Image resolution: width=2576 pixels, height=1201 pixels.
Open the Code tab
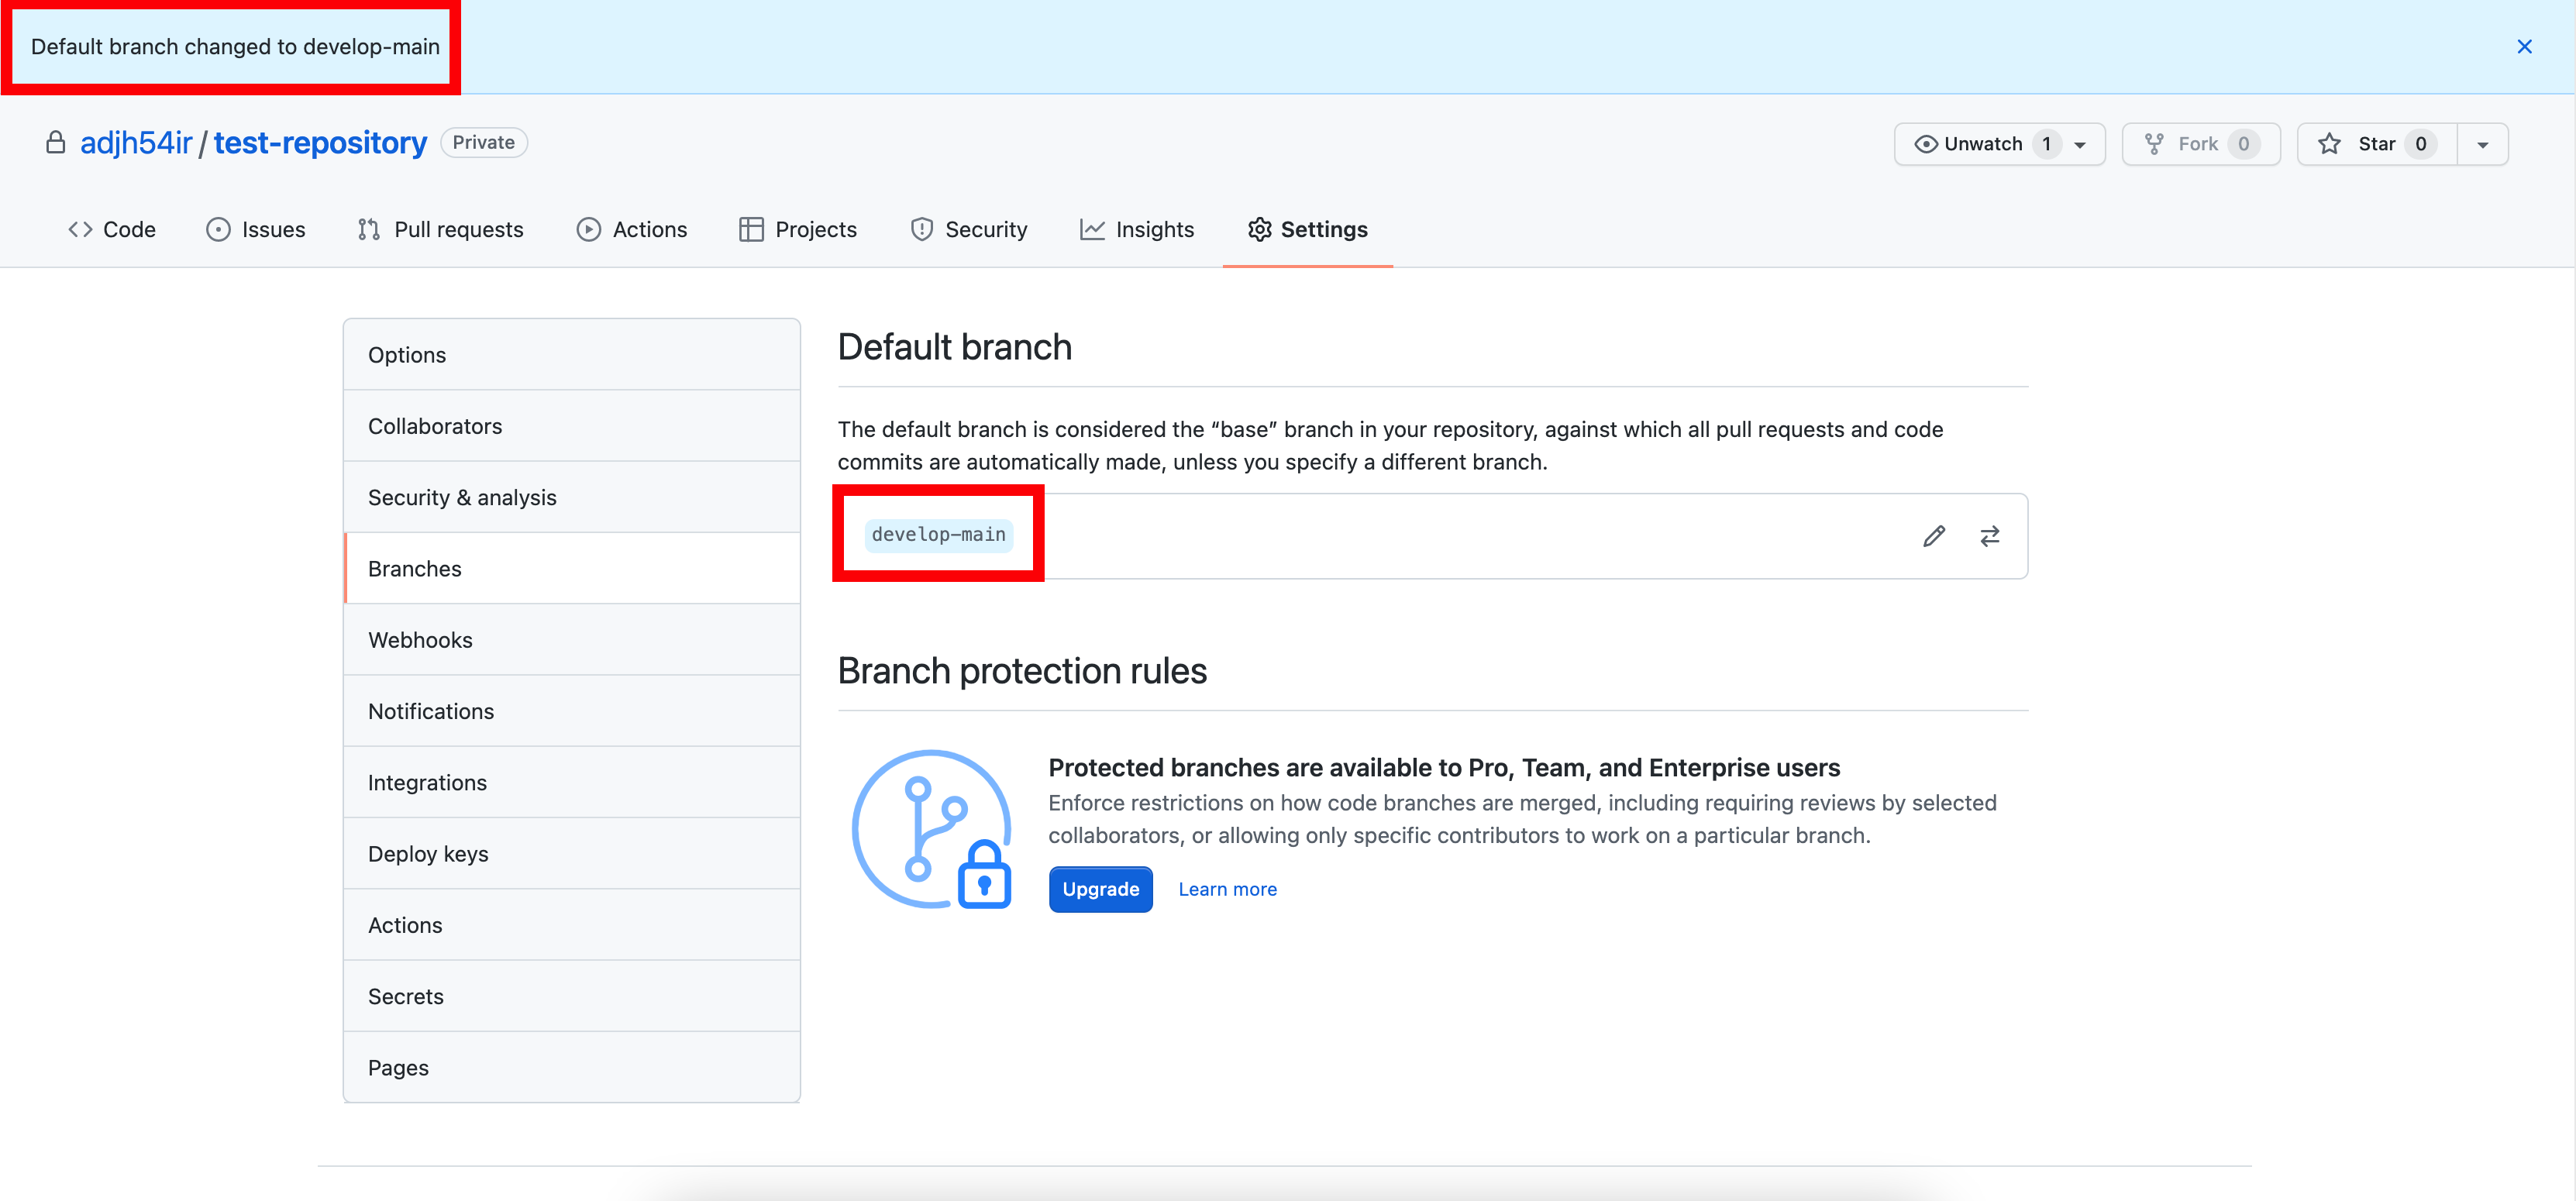coord(112,229)
